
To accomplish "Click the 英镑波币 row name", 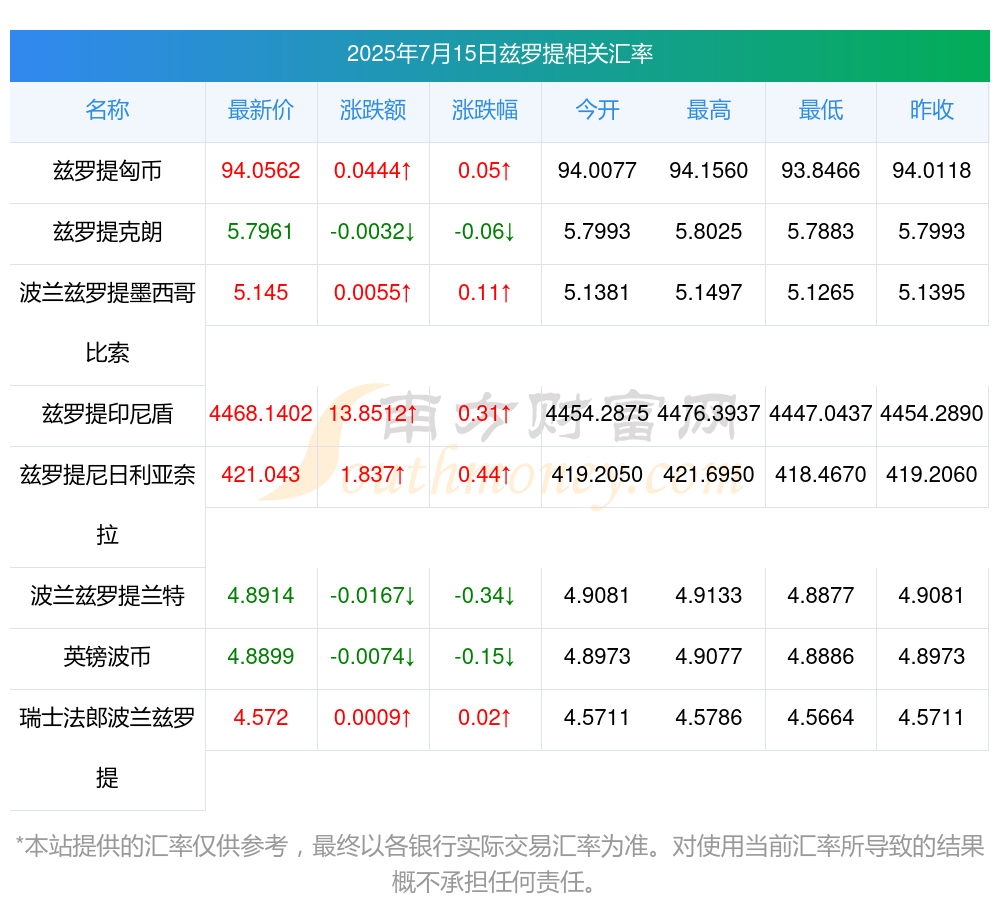I will pos(107,656).
